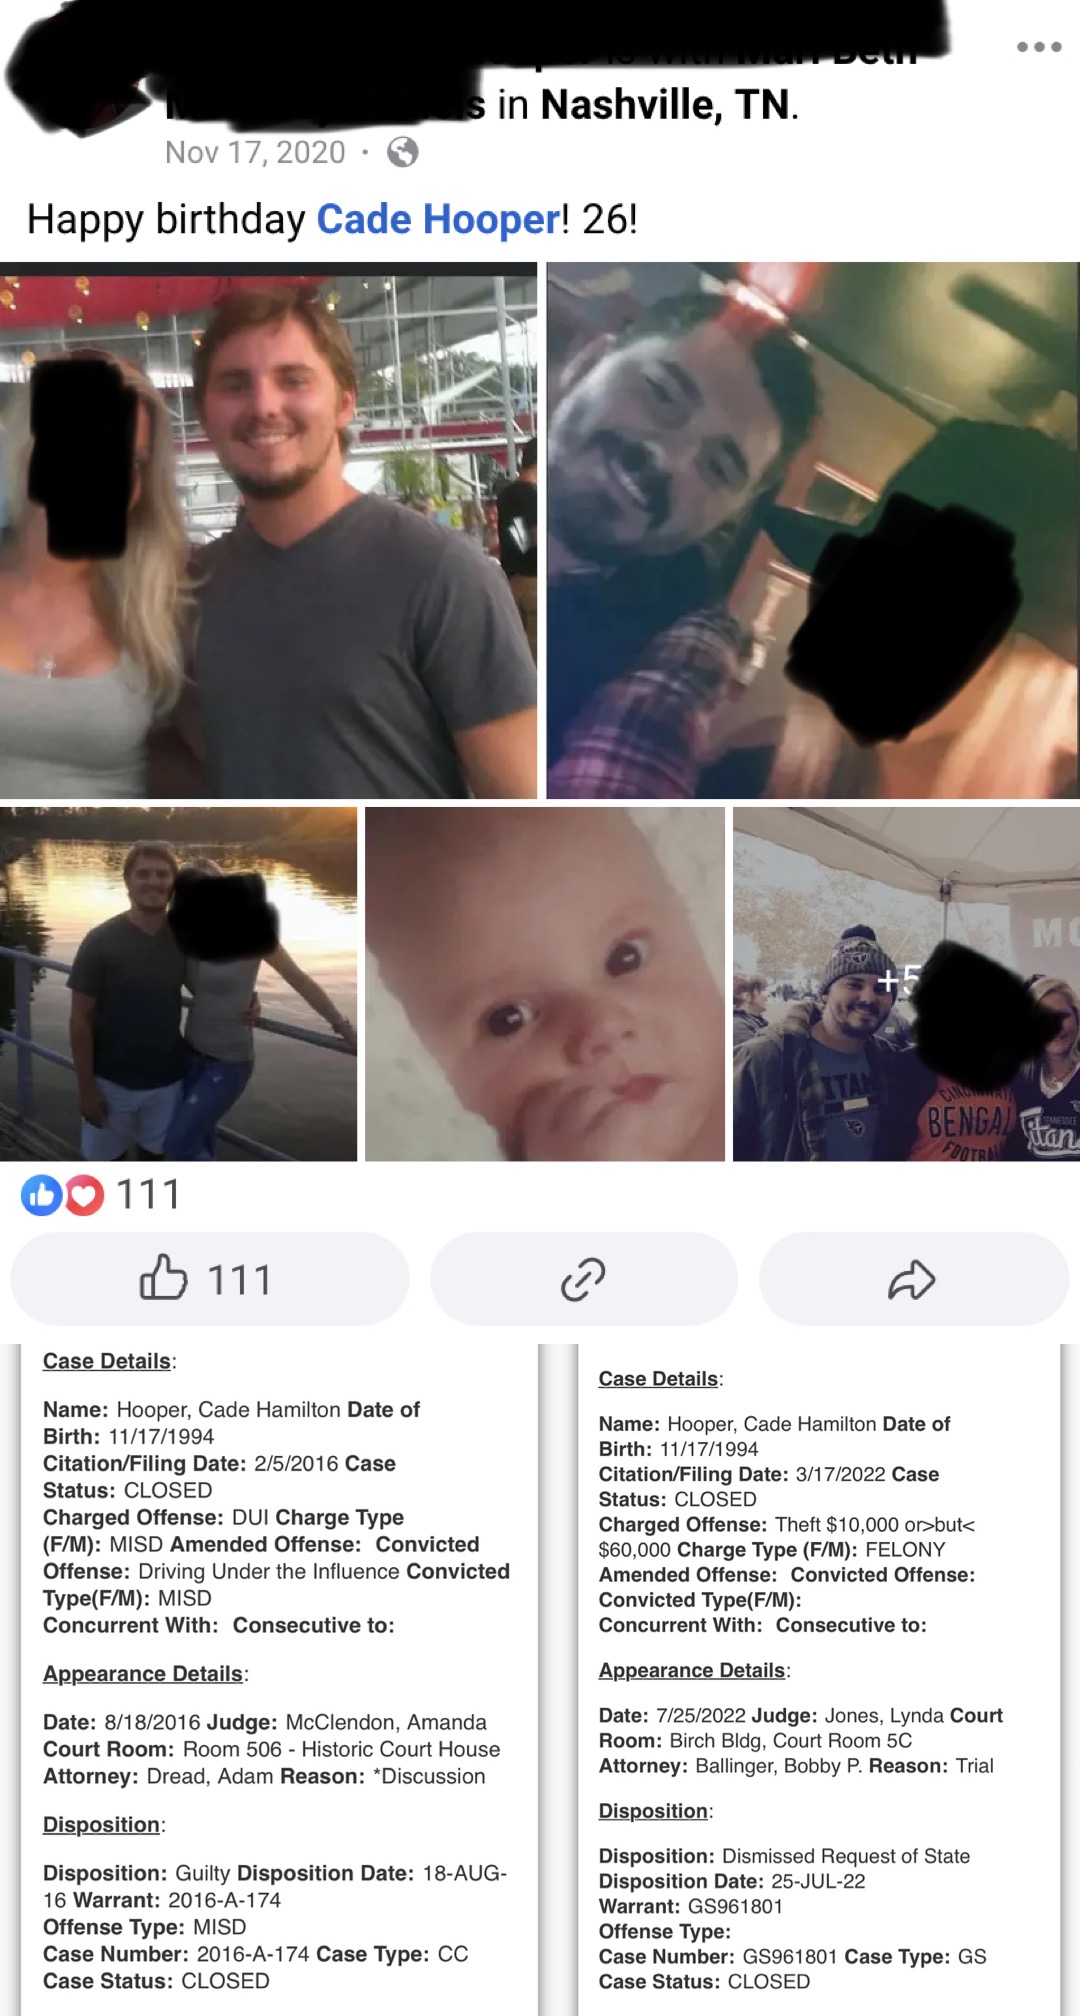Screen dimensions: 1080x2016
Task: Copy link with the chain icon button
Action: point(584,1279)
